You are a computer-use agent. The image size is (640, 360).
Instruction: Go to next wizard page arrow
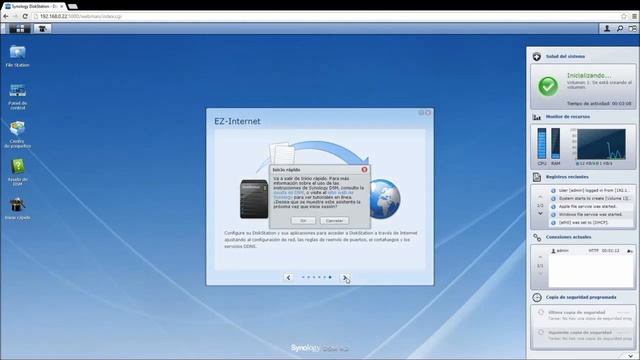[345, 277]
